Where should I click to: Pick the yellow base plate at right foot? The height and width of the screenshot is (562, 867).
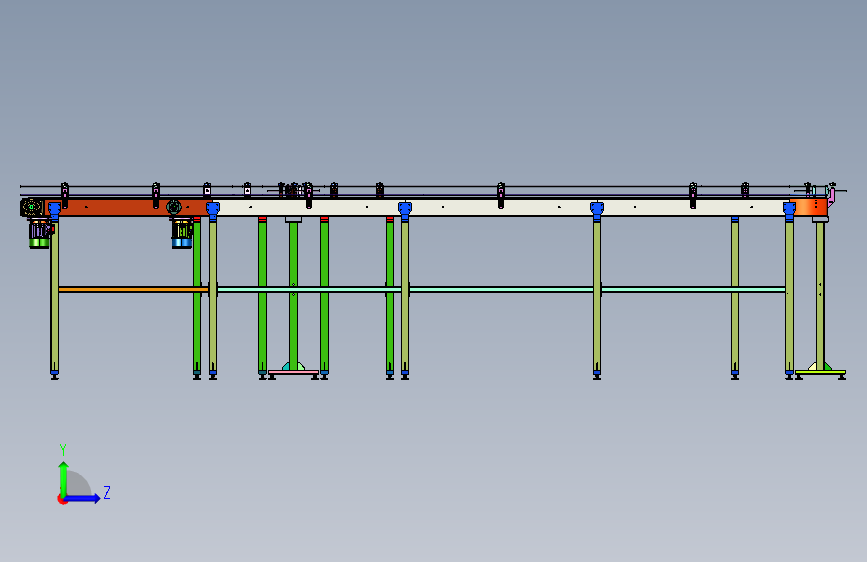821,372
